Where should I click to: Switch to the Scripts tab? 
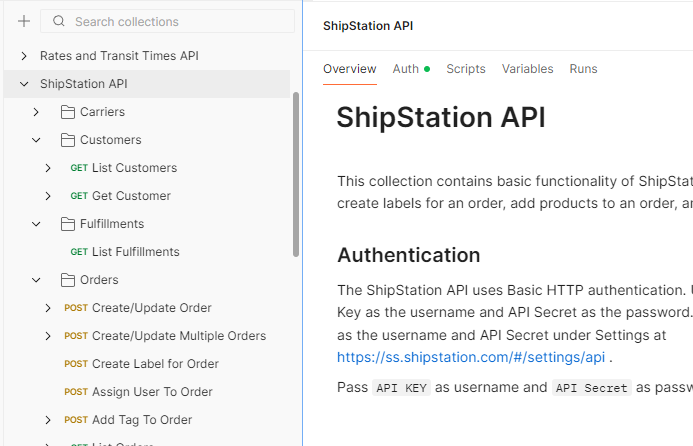[x=466, y=69]
